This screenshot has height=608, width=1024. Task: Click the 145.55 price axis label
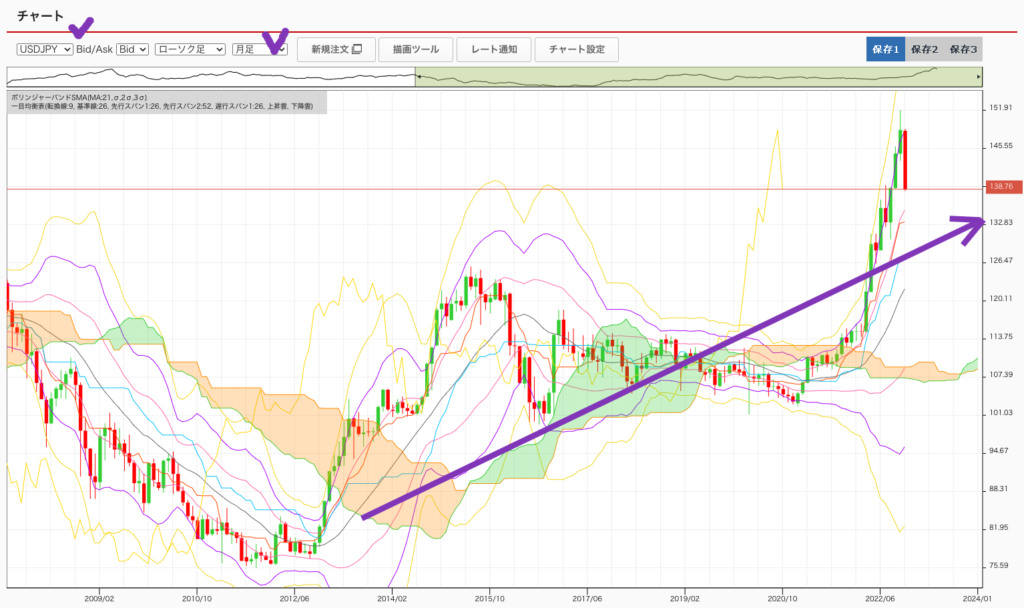coord(1000,146)
